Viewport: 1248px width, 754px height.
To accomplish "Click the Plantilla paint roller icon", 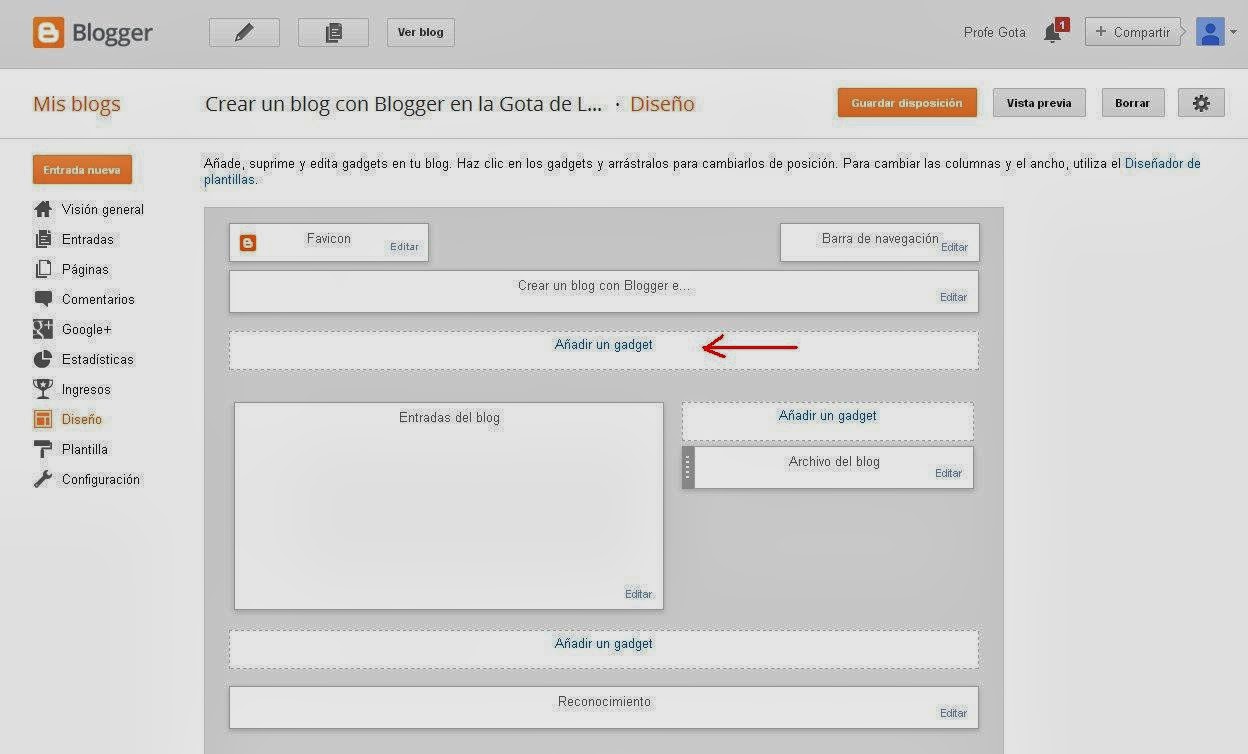I will 43,449.
